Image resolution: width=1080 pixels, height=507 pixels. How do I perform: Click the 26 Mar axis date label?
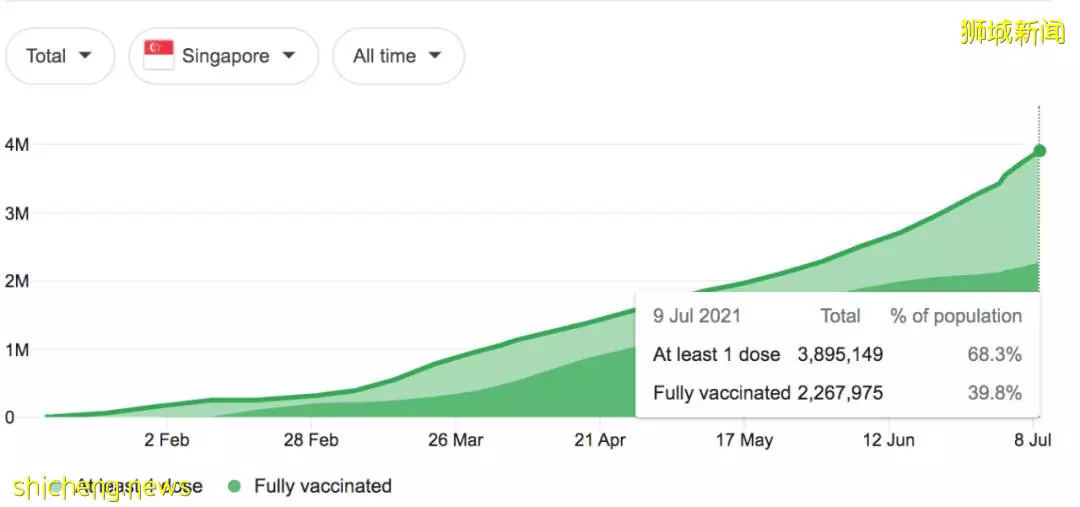pyautogui.click(x=455, y=439)
